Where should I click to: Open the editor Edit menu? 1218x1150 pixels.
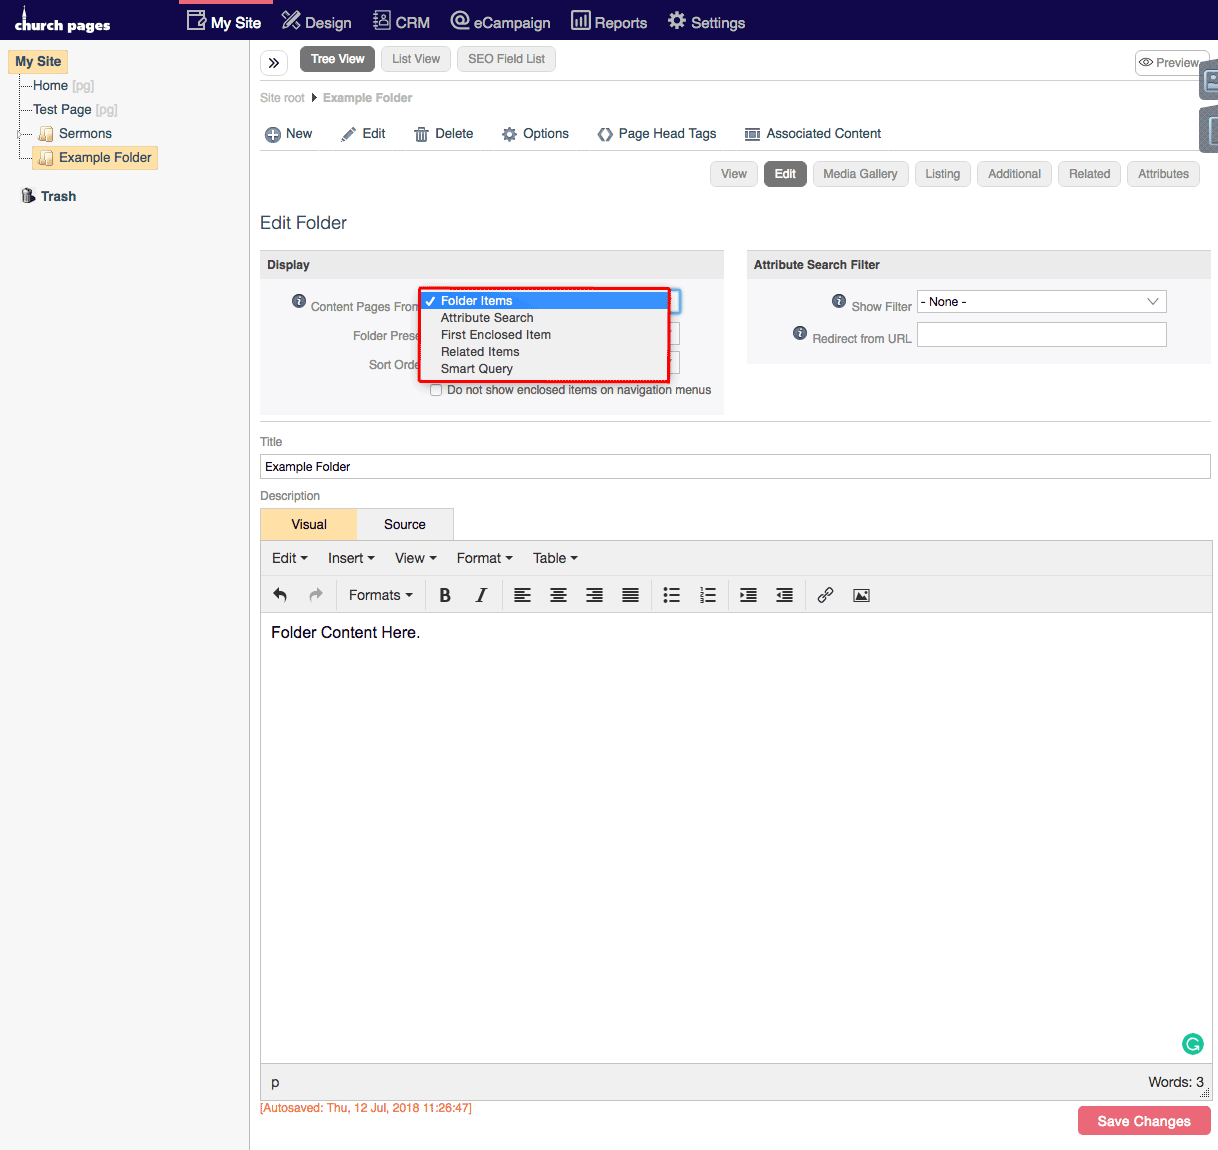click(290, 558)
